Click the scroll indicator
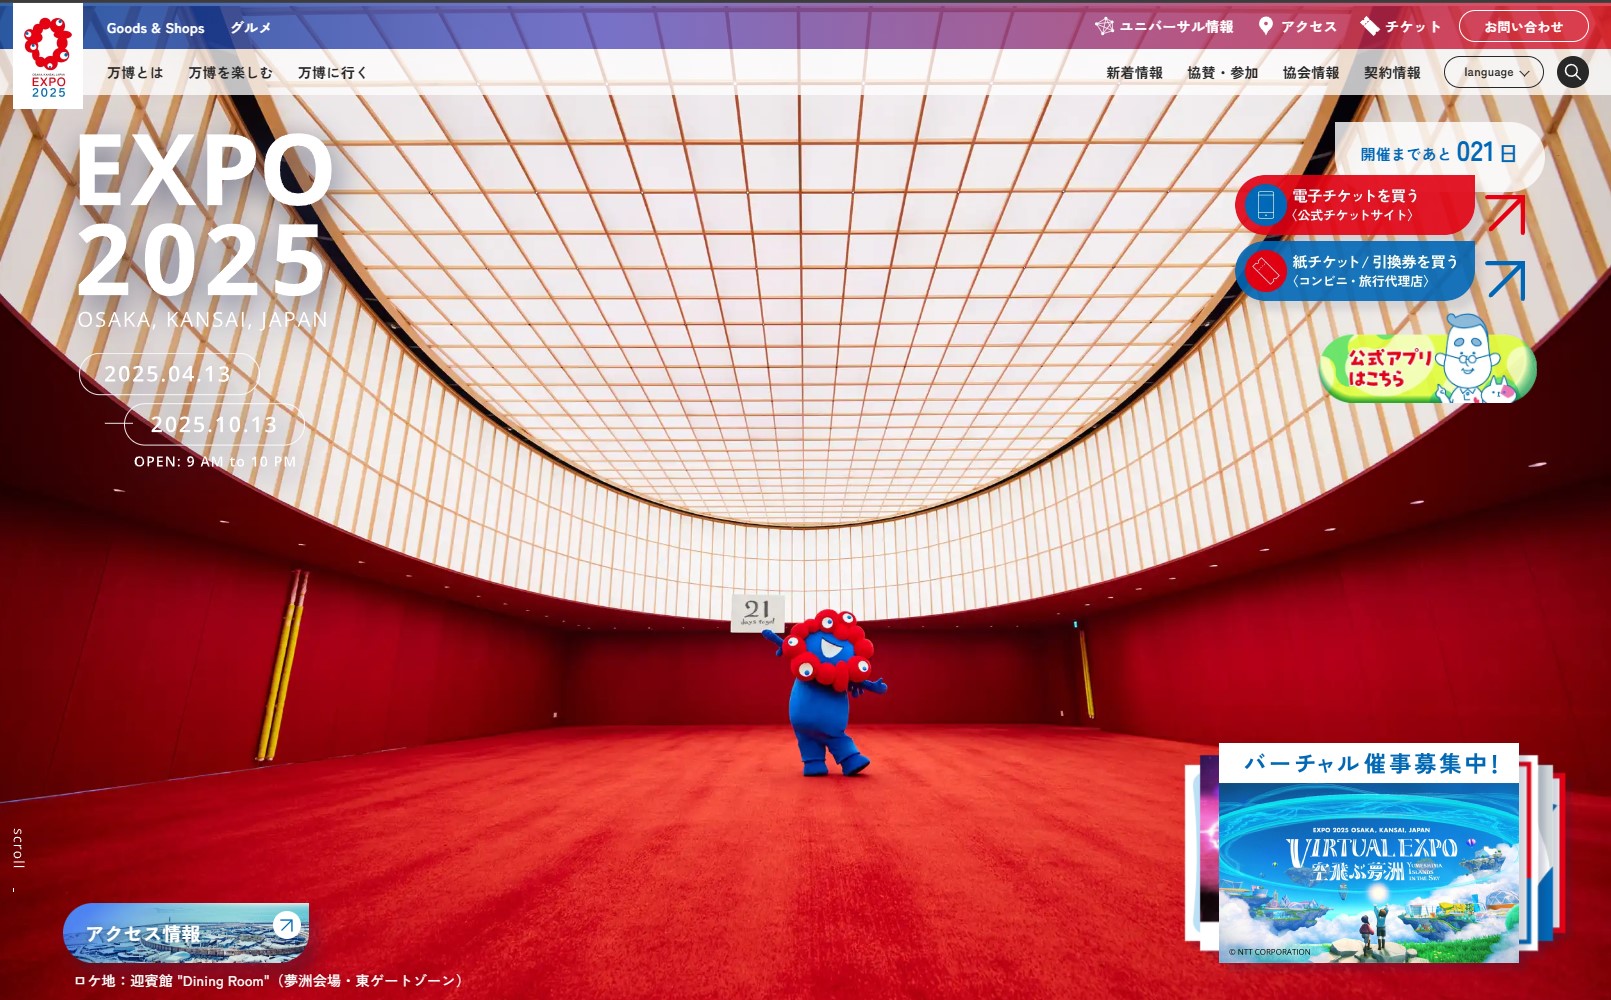The width and height of the screenshot is (1611, 1000). pyautogui.click(x=17, y=858)
